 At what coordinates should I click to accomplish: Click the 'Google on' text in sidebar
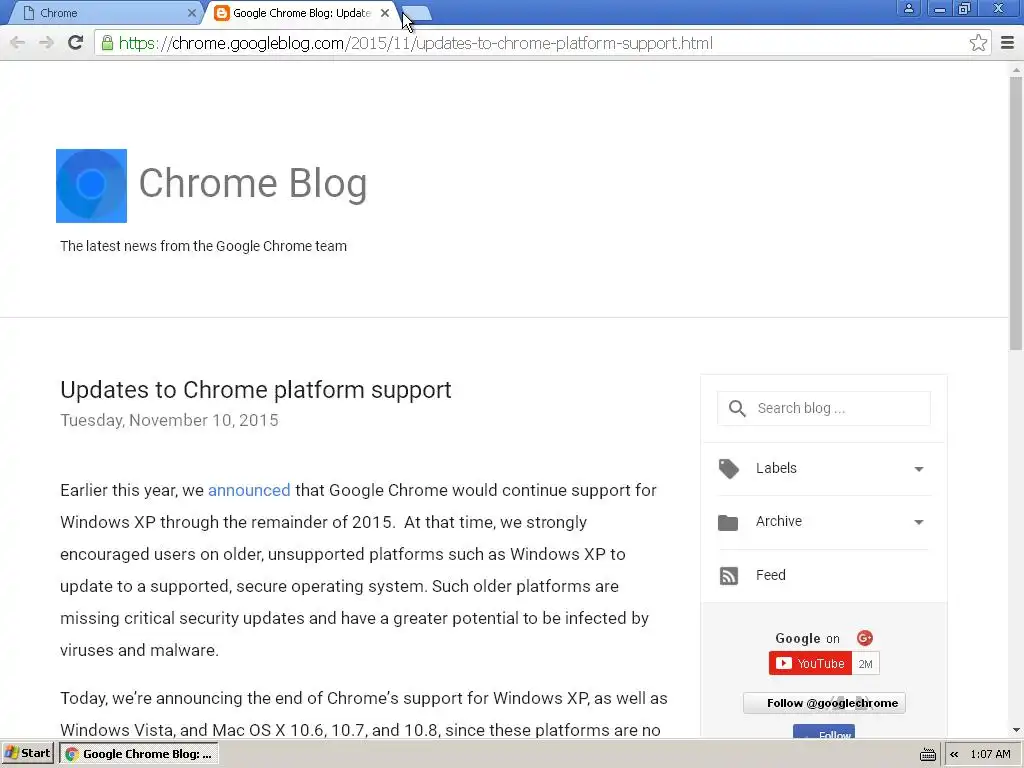tap(807, 639)
